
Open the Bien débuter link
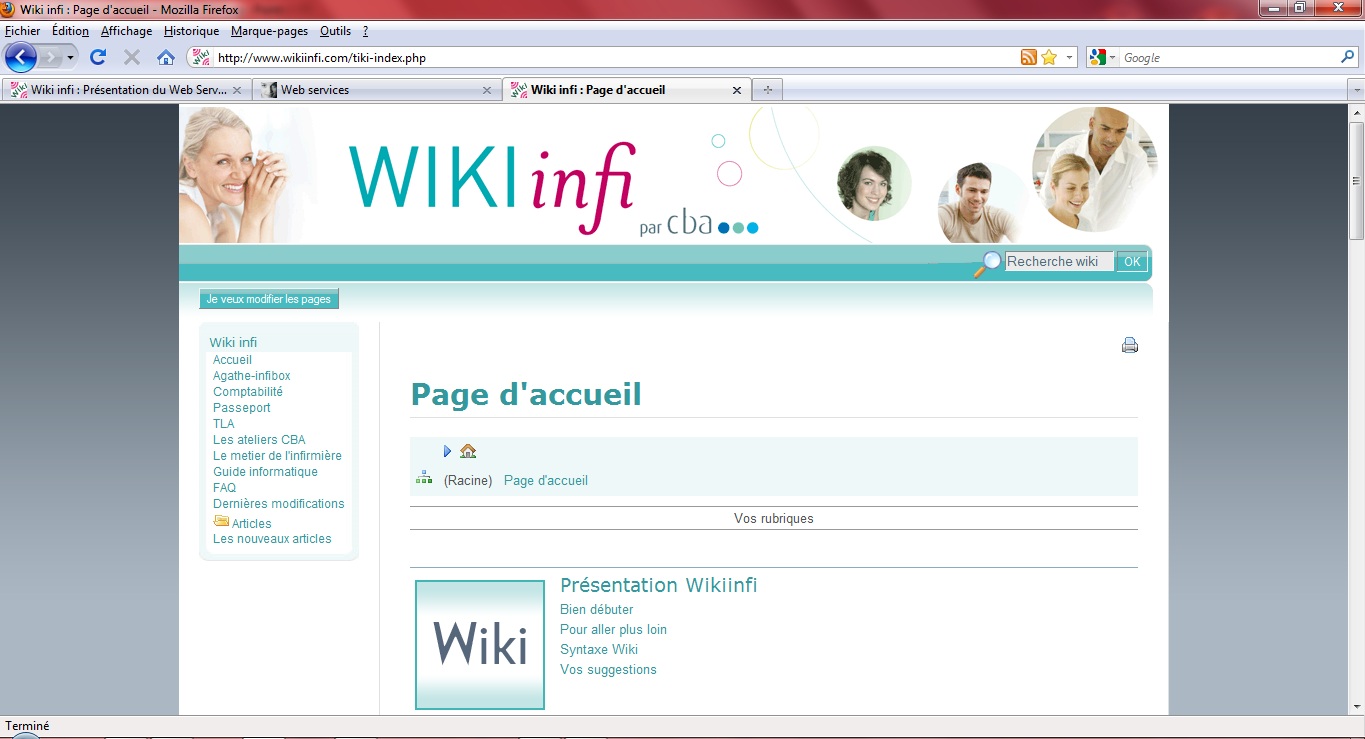pyautogui.click(x=596, y=610)
